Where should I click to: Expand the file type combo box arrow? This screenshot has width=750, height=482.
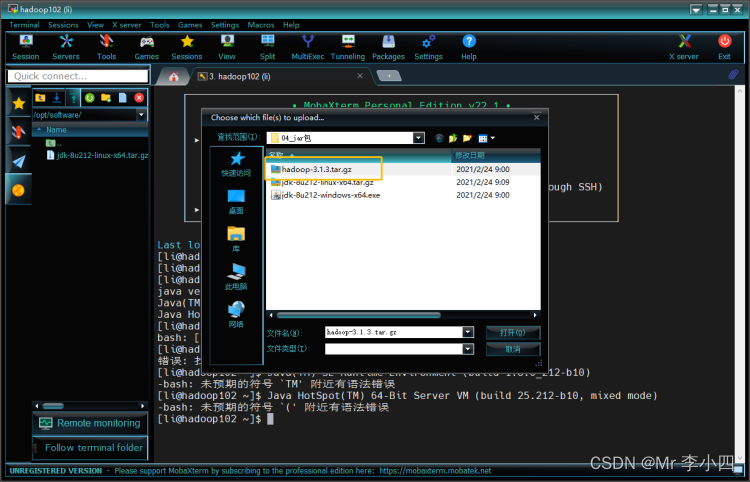[x=468, y=349]
